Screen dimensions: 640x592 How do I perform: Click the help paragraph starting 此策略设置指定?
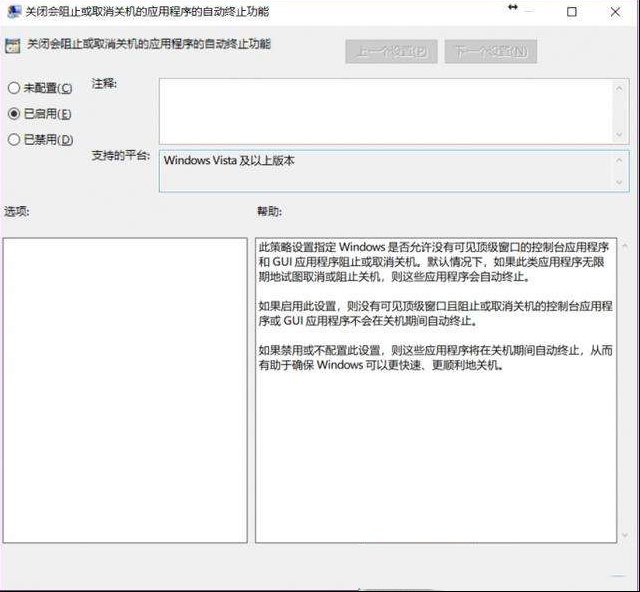pos(433,262)
